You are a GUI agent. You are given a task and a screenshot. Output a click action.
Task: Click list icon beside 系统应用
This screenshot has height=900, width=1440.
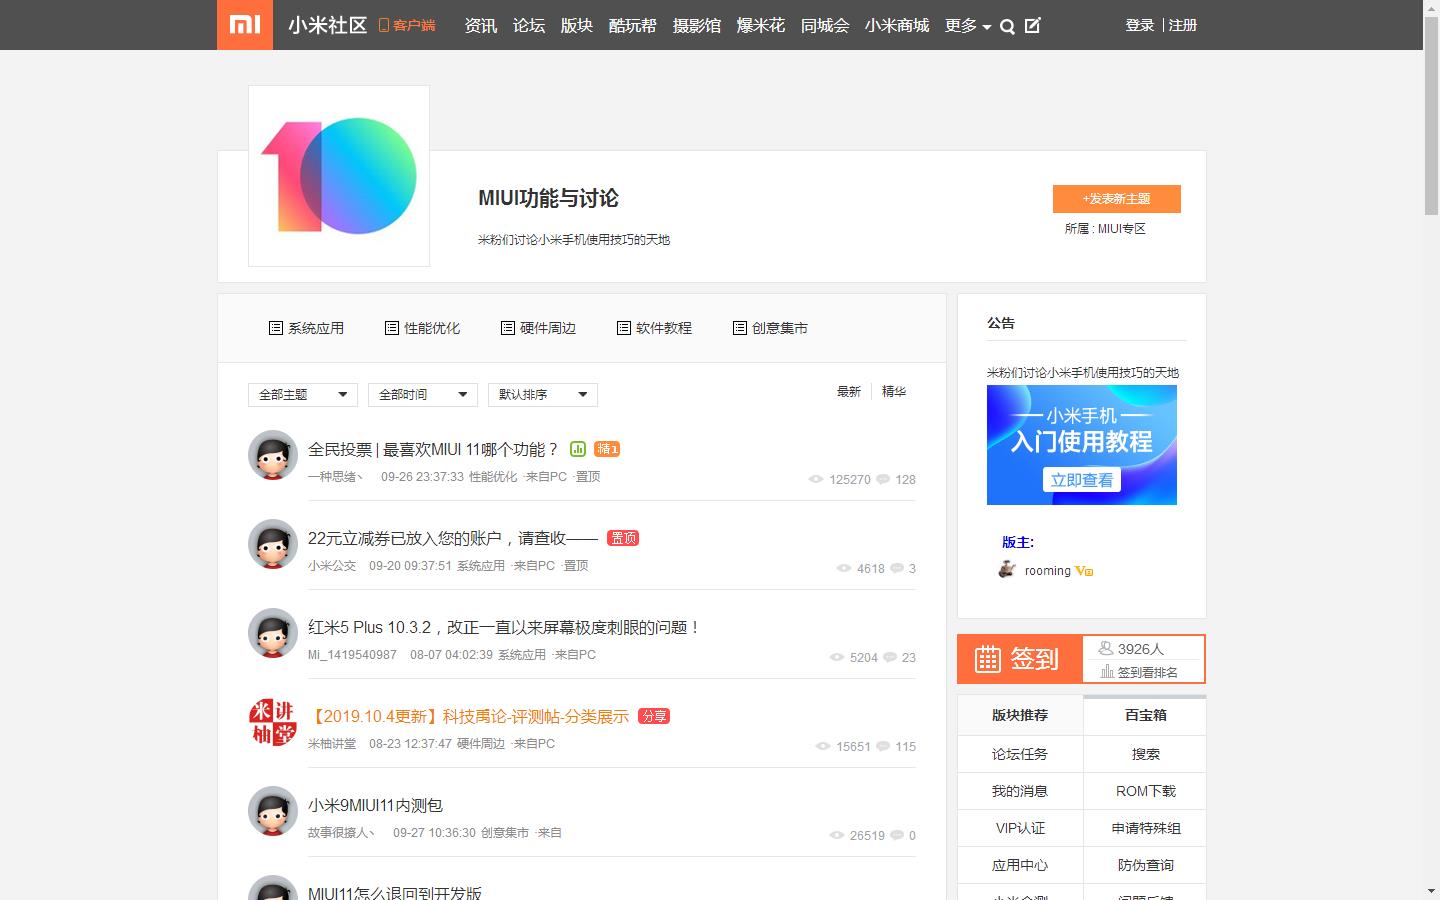pyautogui.click(x=275, y=328)
